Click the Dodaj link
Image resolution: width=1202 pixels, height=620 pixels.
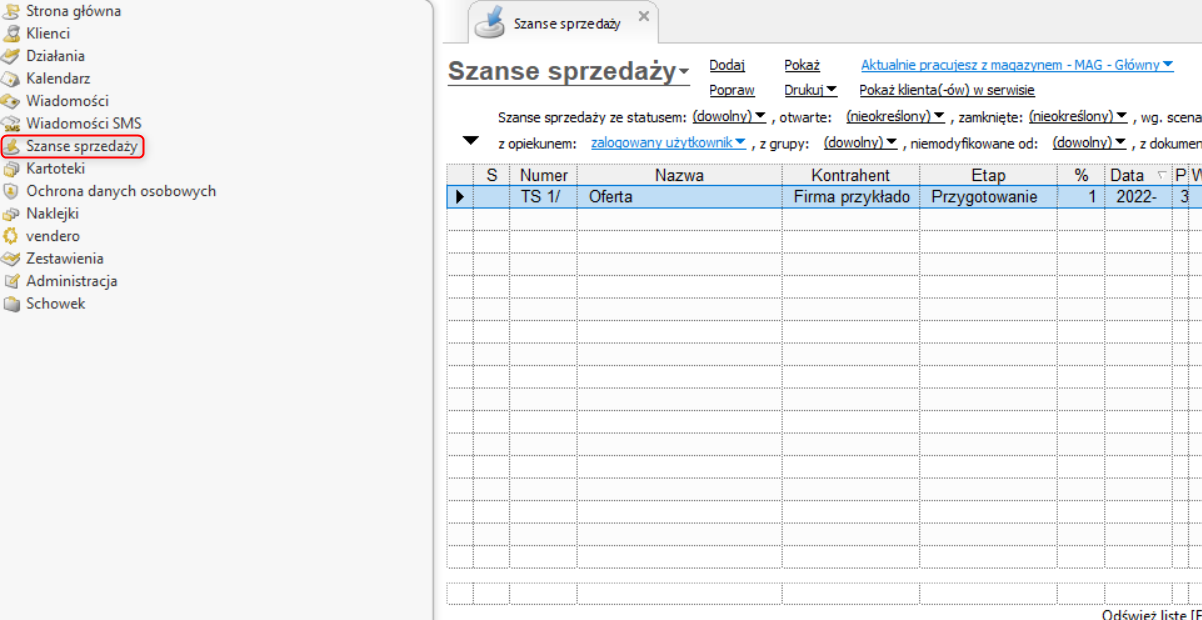coord(727,66)
